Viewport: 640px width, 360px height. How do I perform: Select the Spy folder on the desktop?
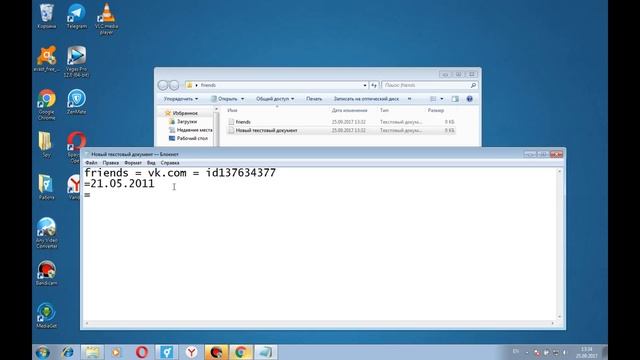[x=46, y=145]
